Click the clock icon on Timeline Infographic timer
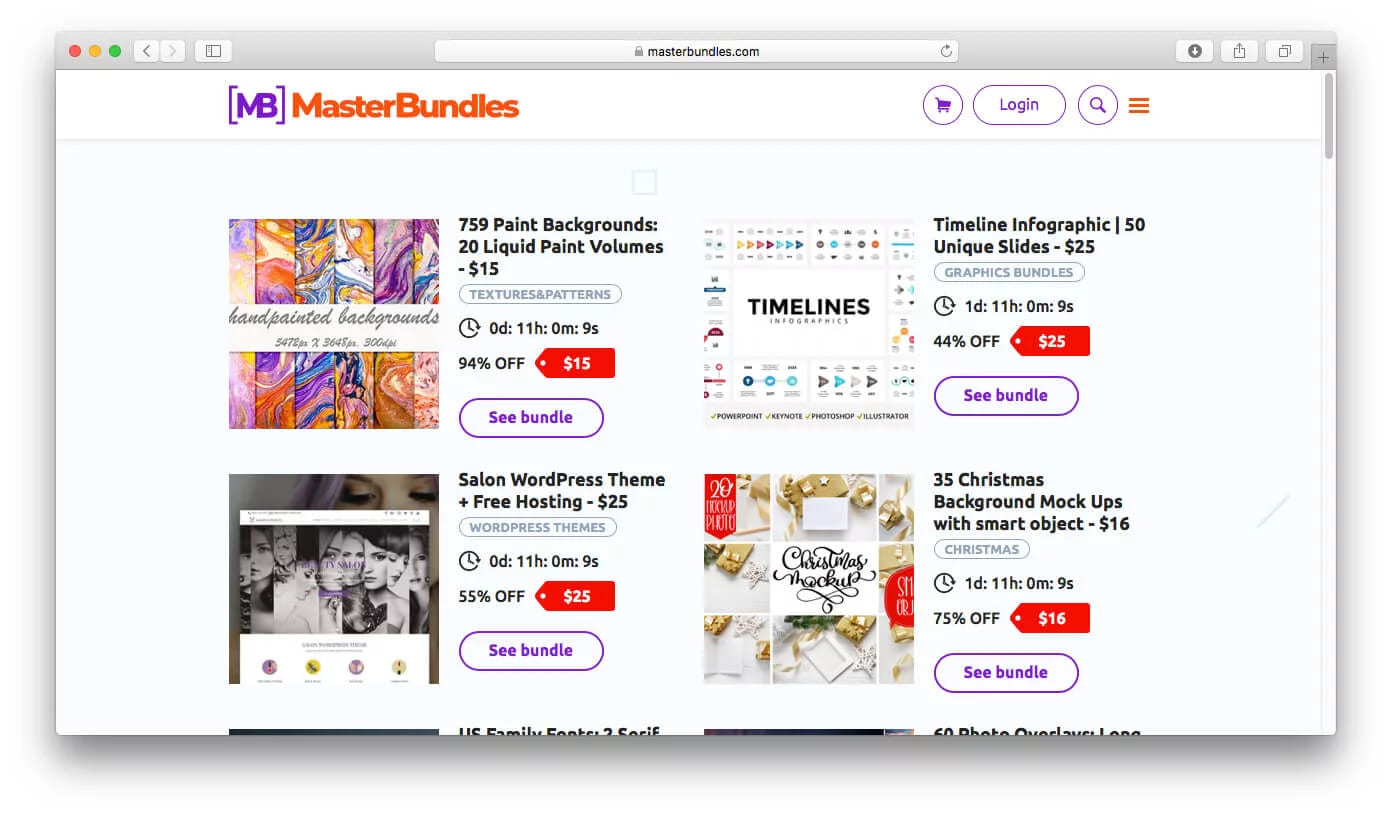This screenshot has height=815, width=1392. pos(944,306)
